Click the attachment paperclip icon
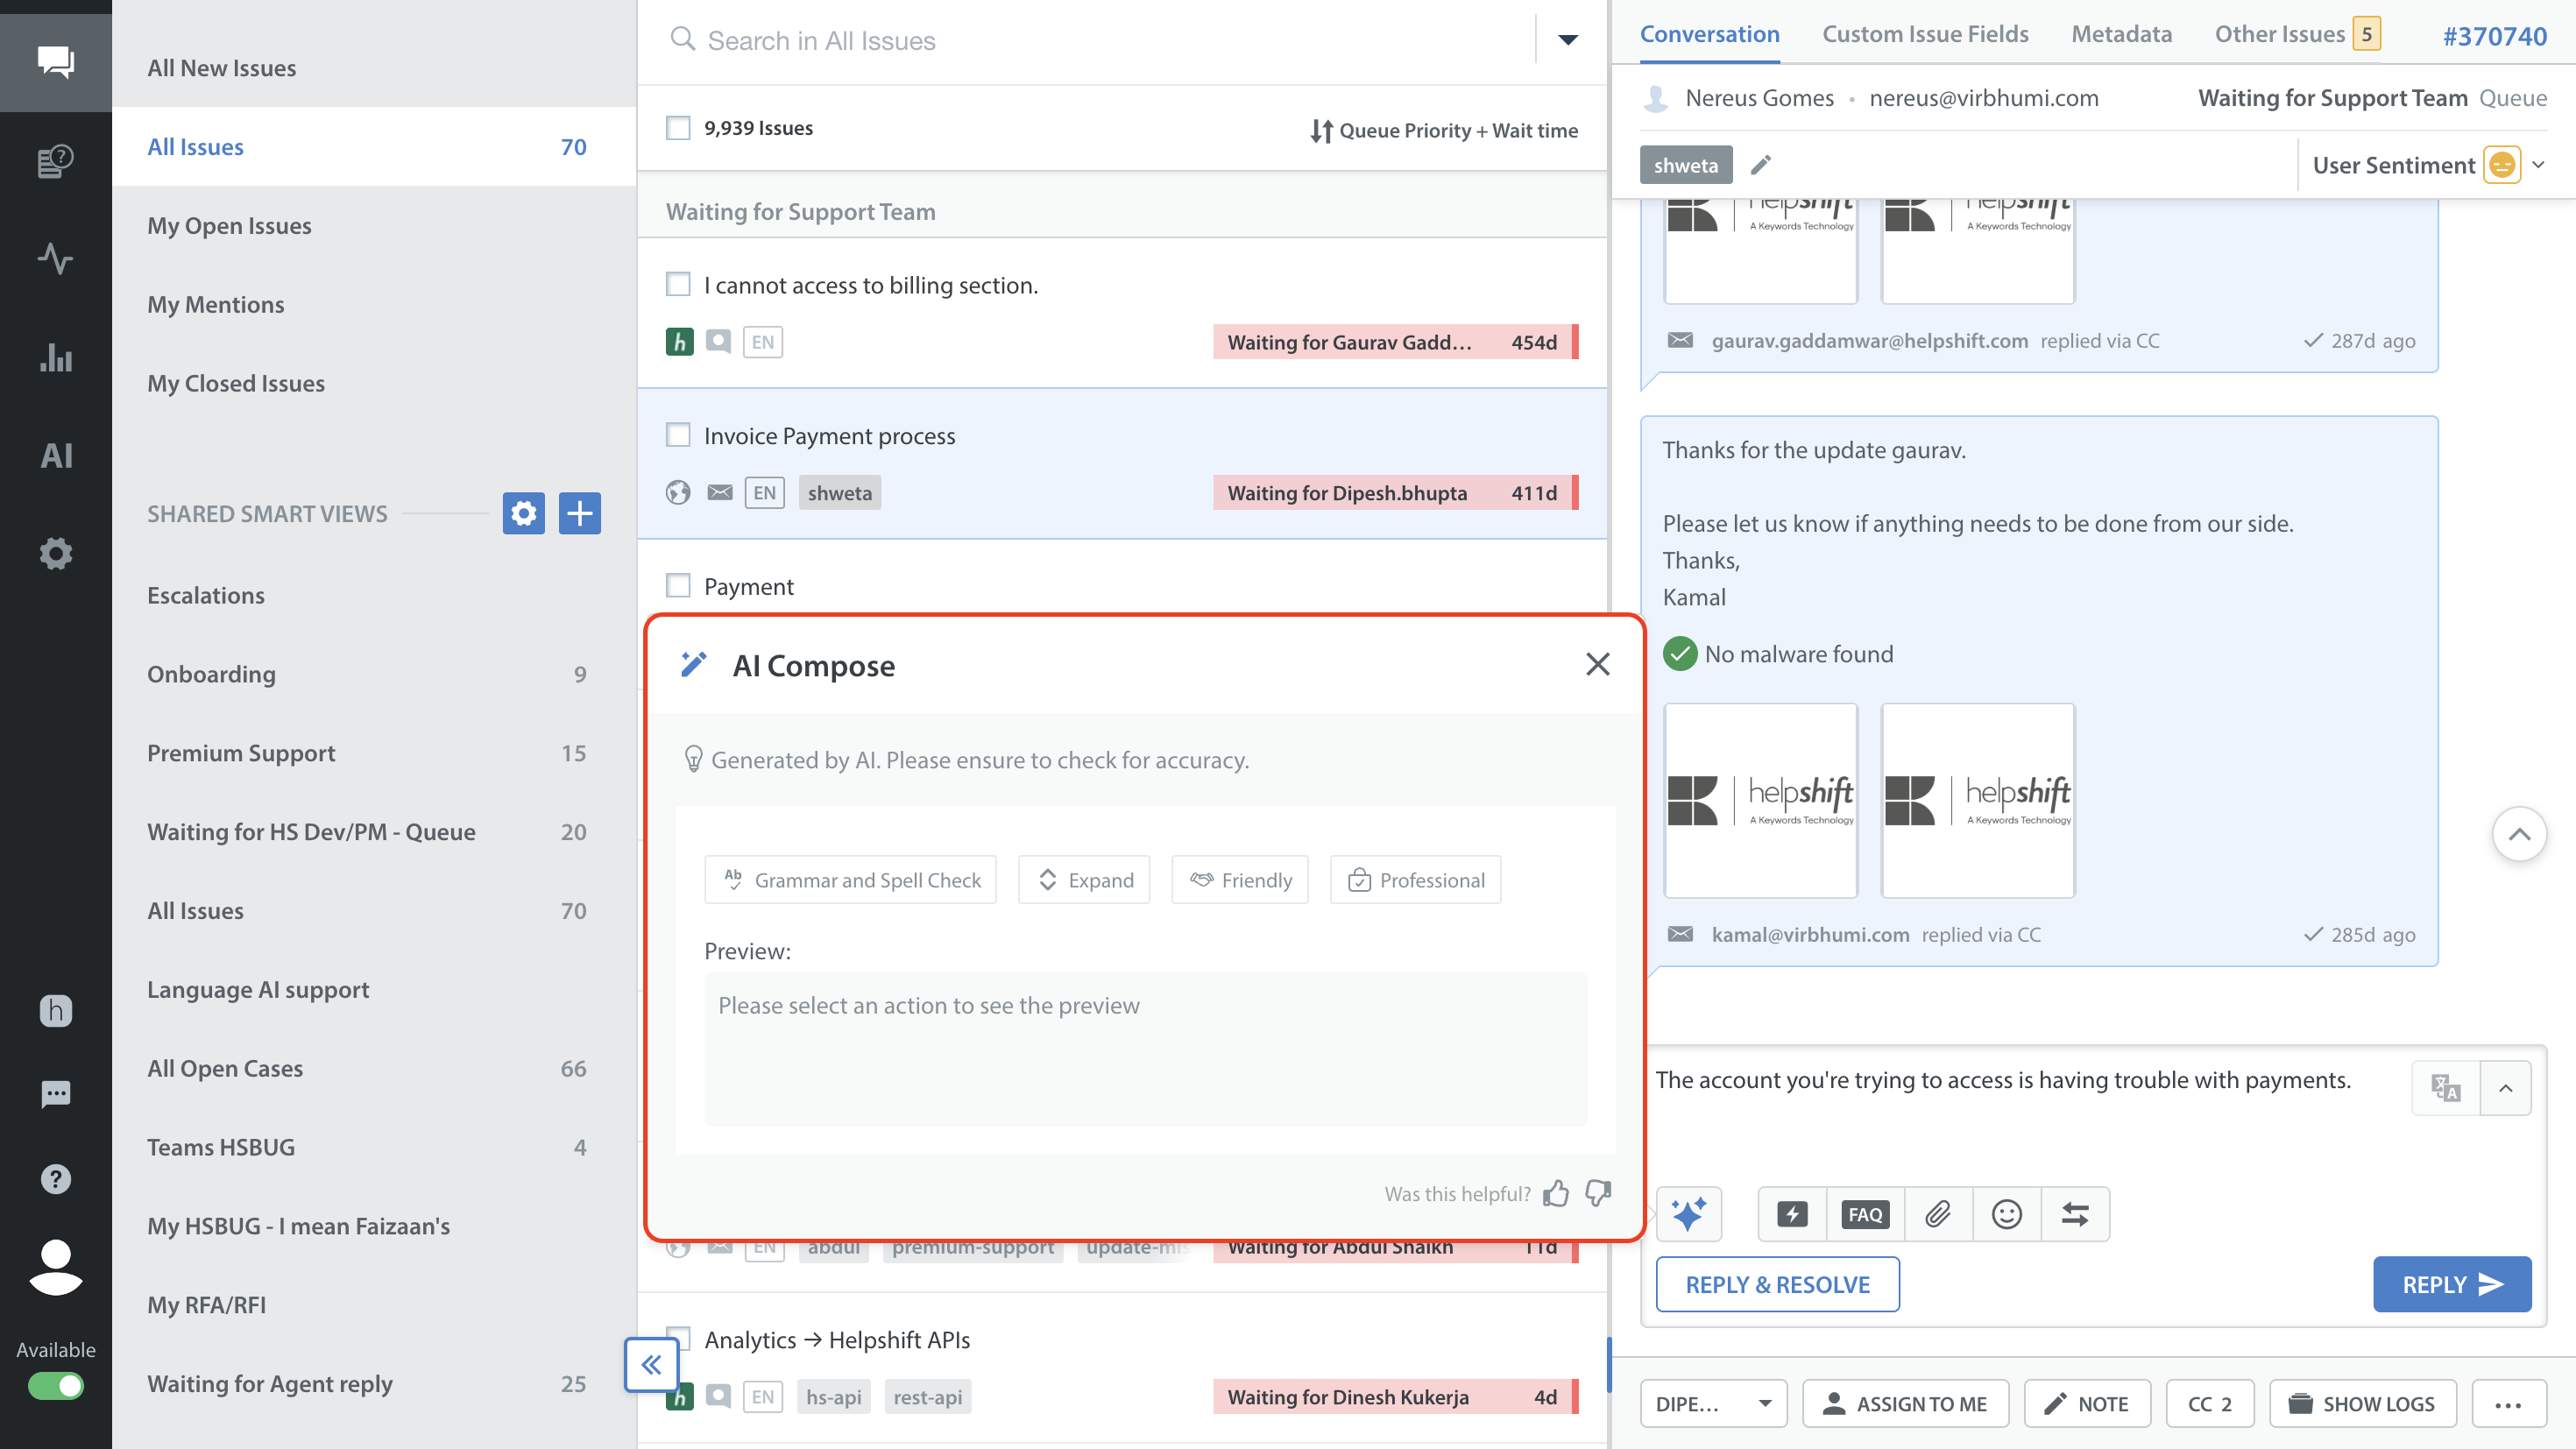Screen dimensions: 2576x1449 point(1938,1214)
